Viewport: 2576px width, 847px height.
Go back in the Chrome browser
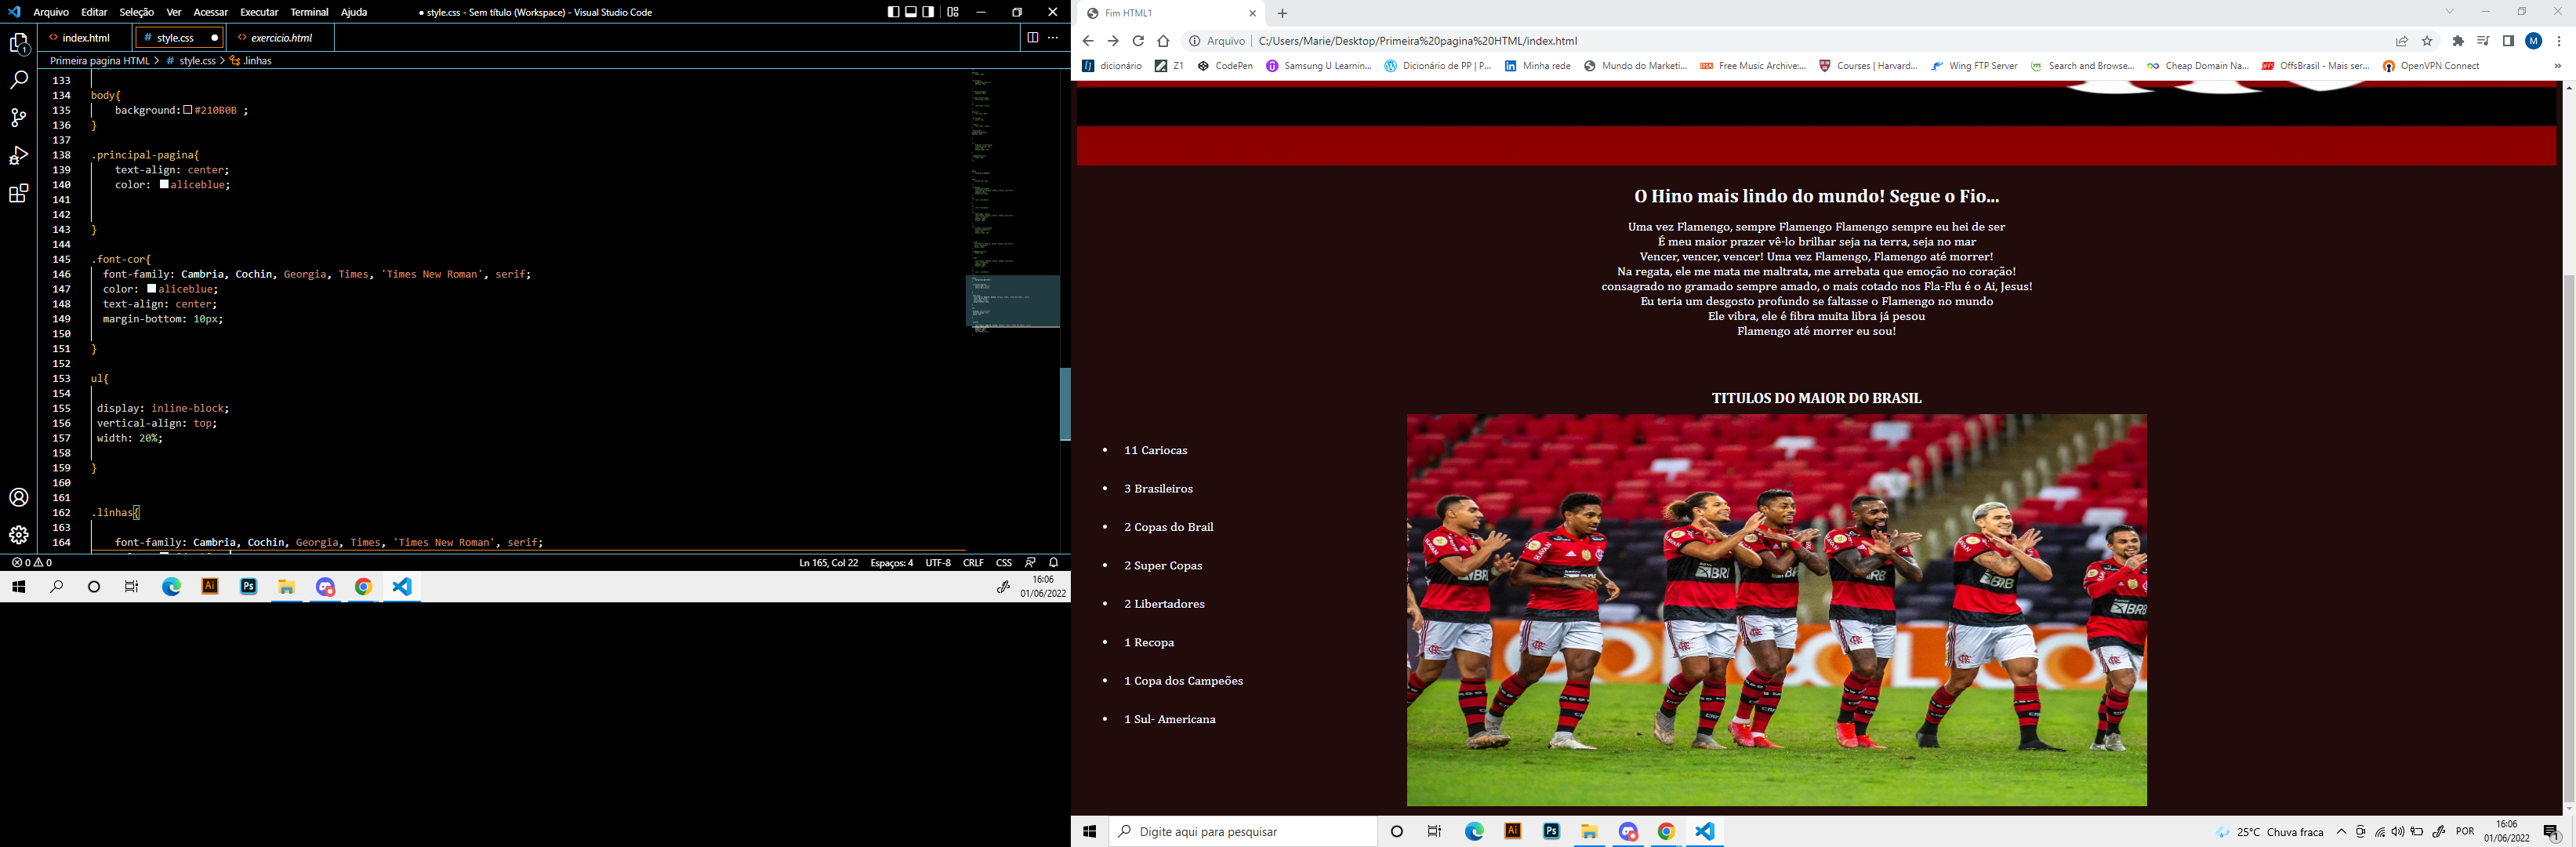coord(1088,41)
